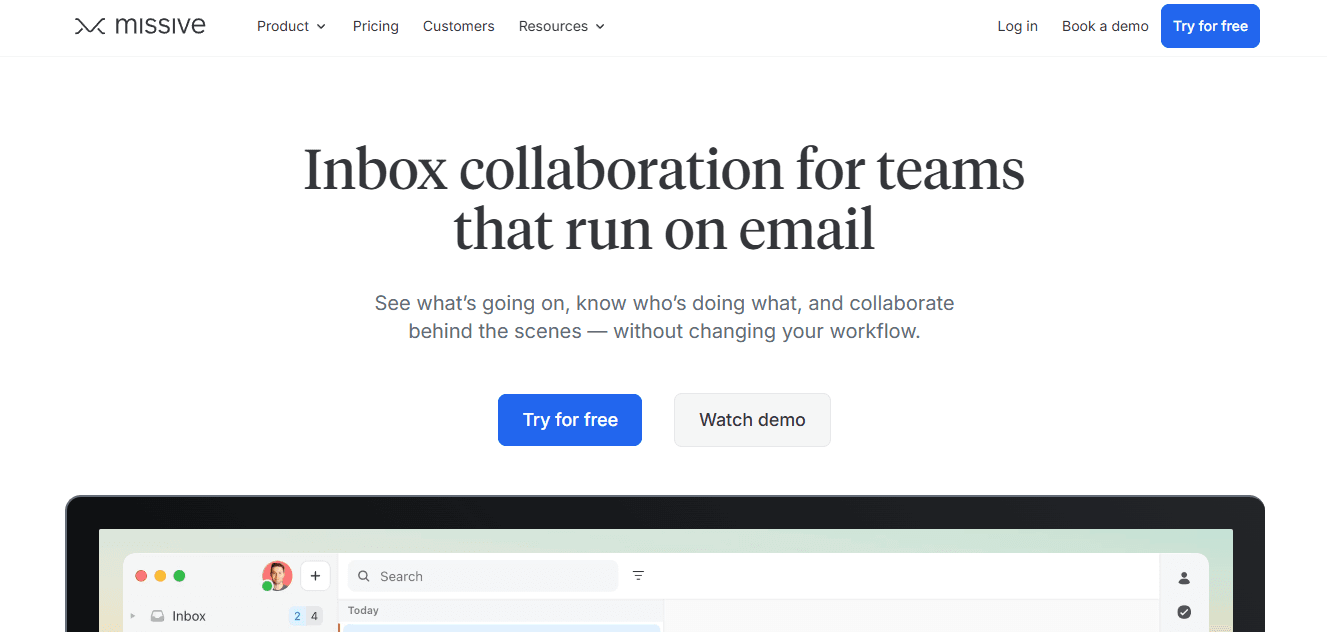The width and height of the screenshot is (1327, 632).
Task: Click the magnifier icon in Search field
Action: click(364, 576)
